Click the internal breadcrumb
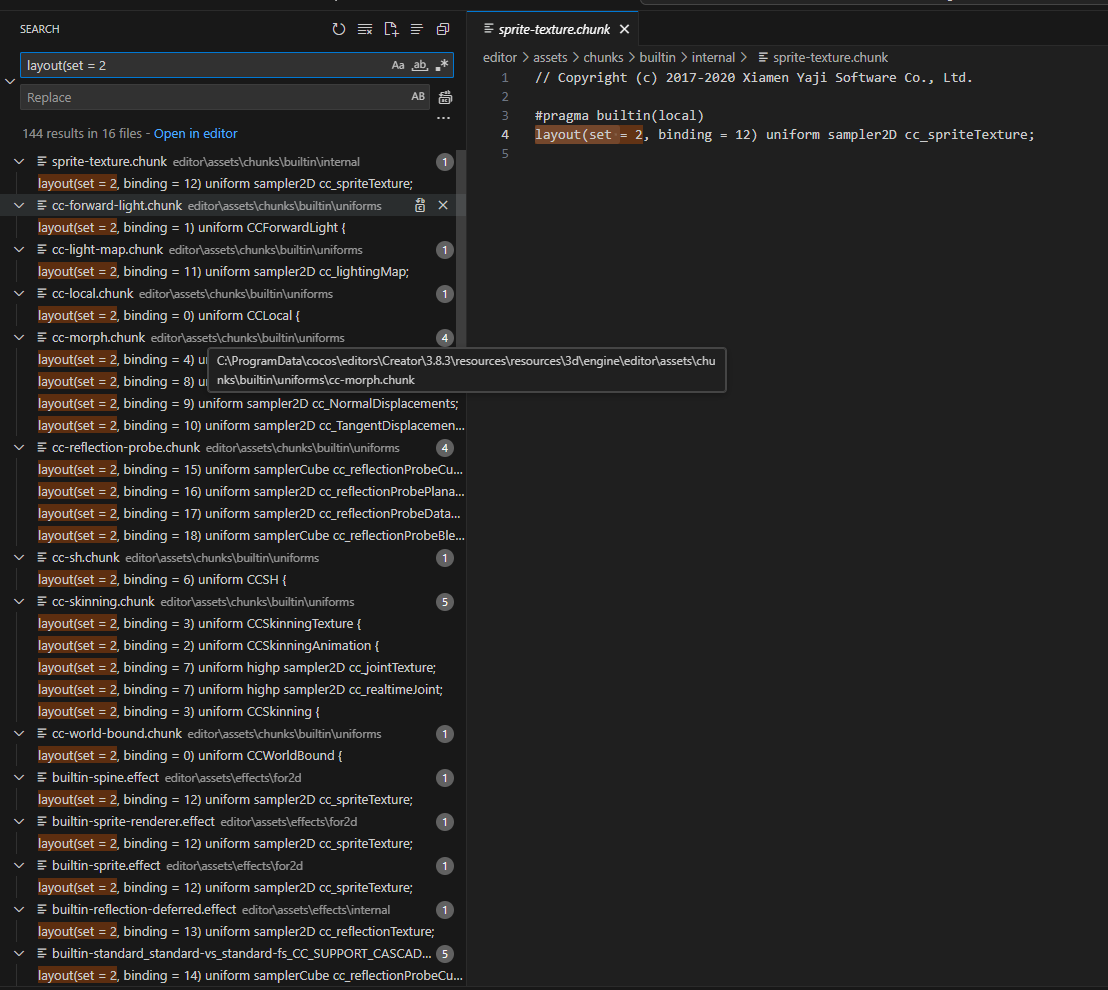This screenshot has height=990, width=1108. pyautogui.click(x=713, y=57)
